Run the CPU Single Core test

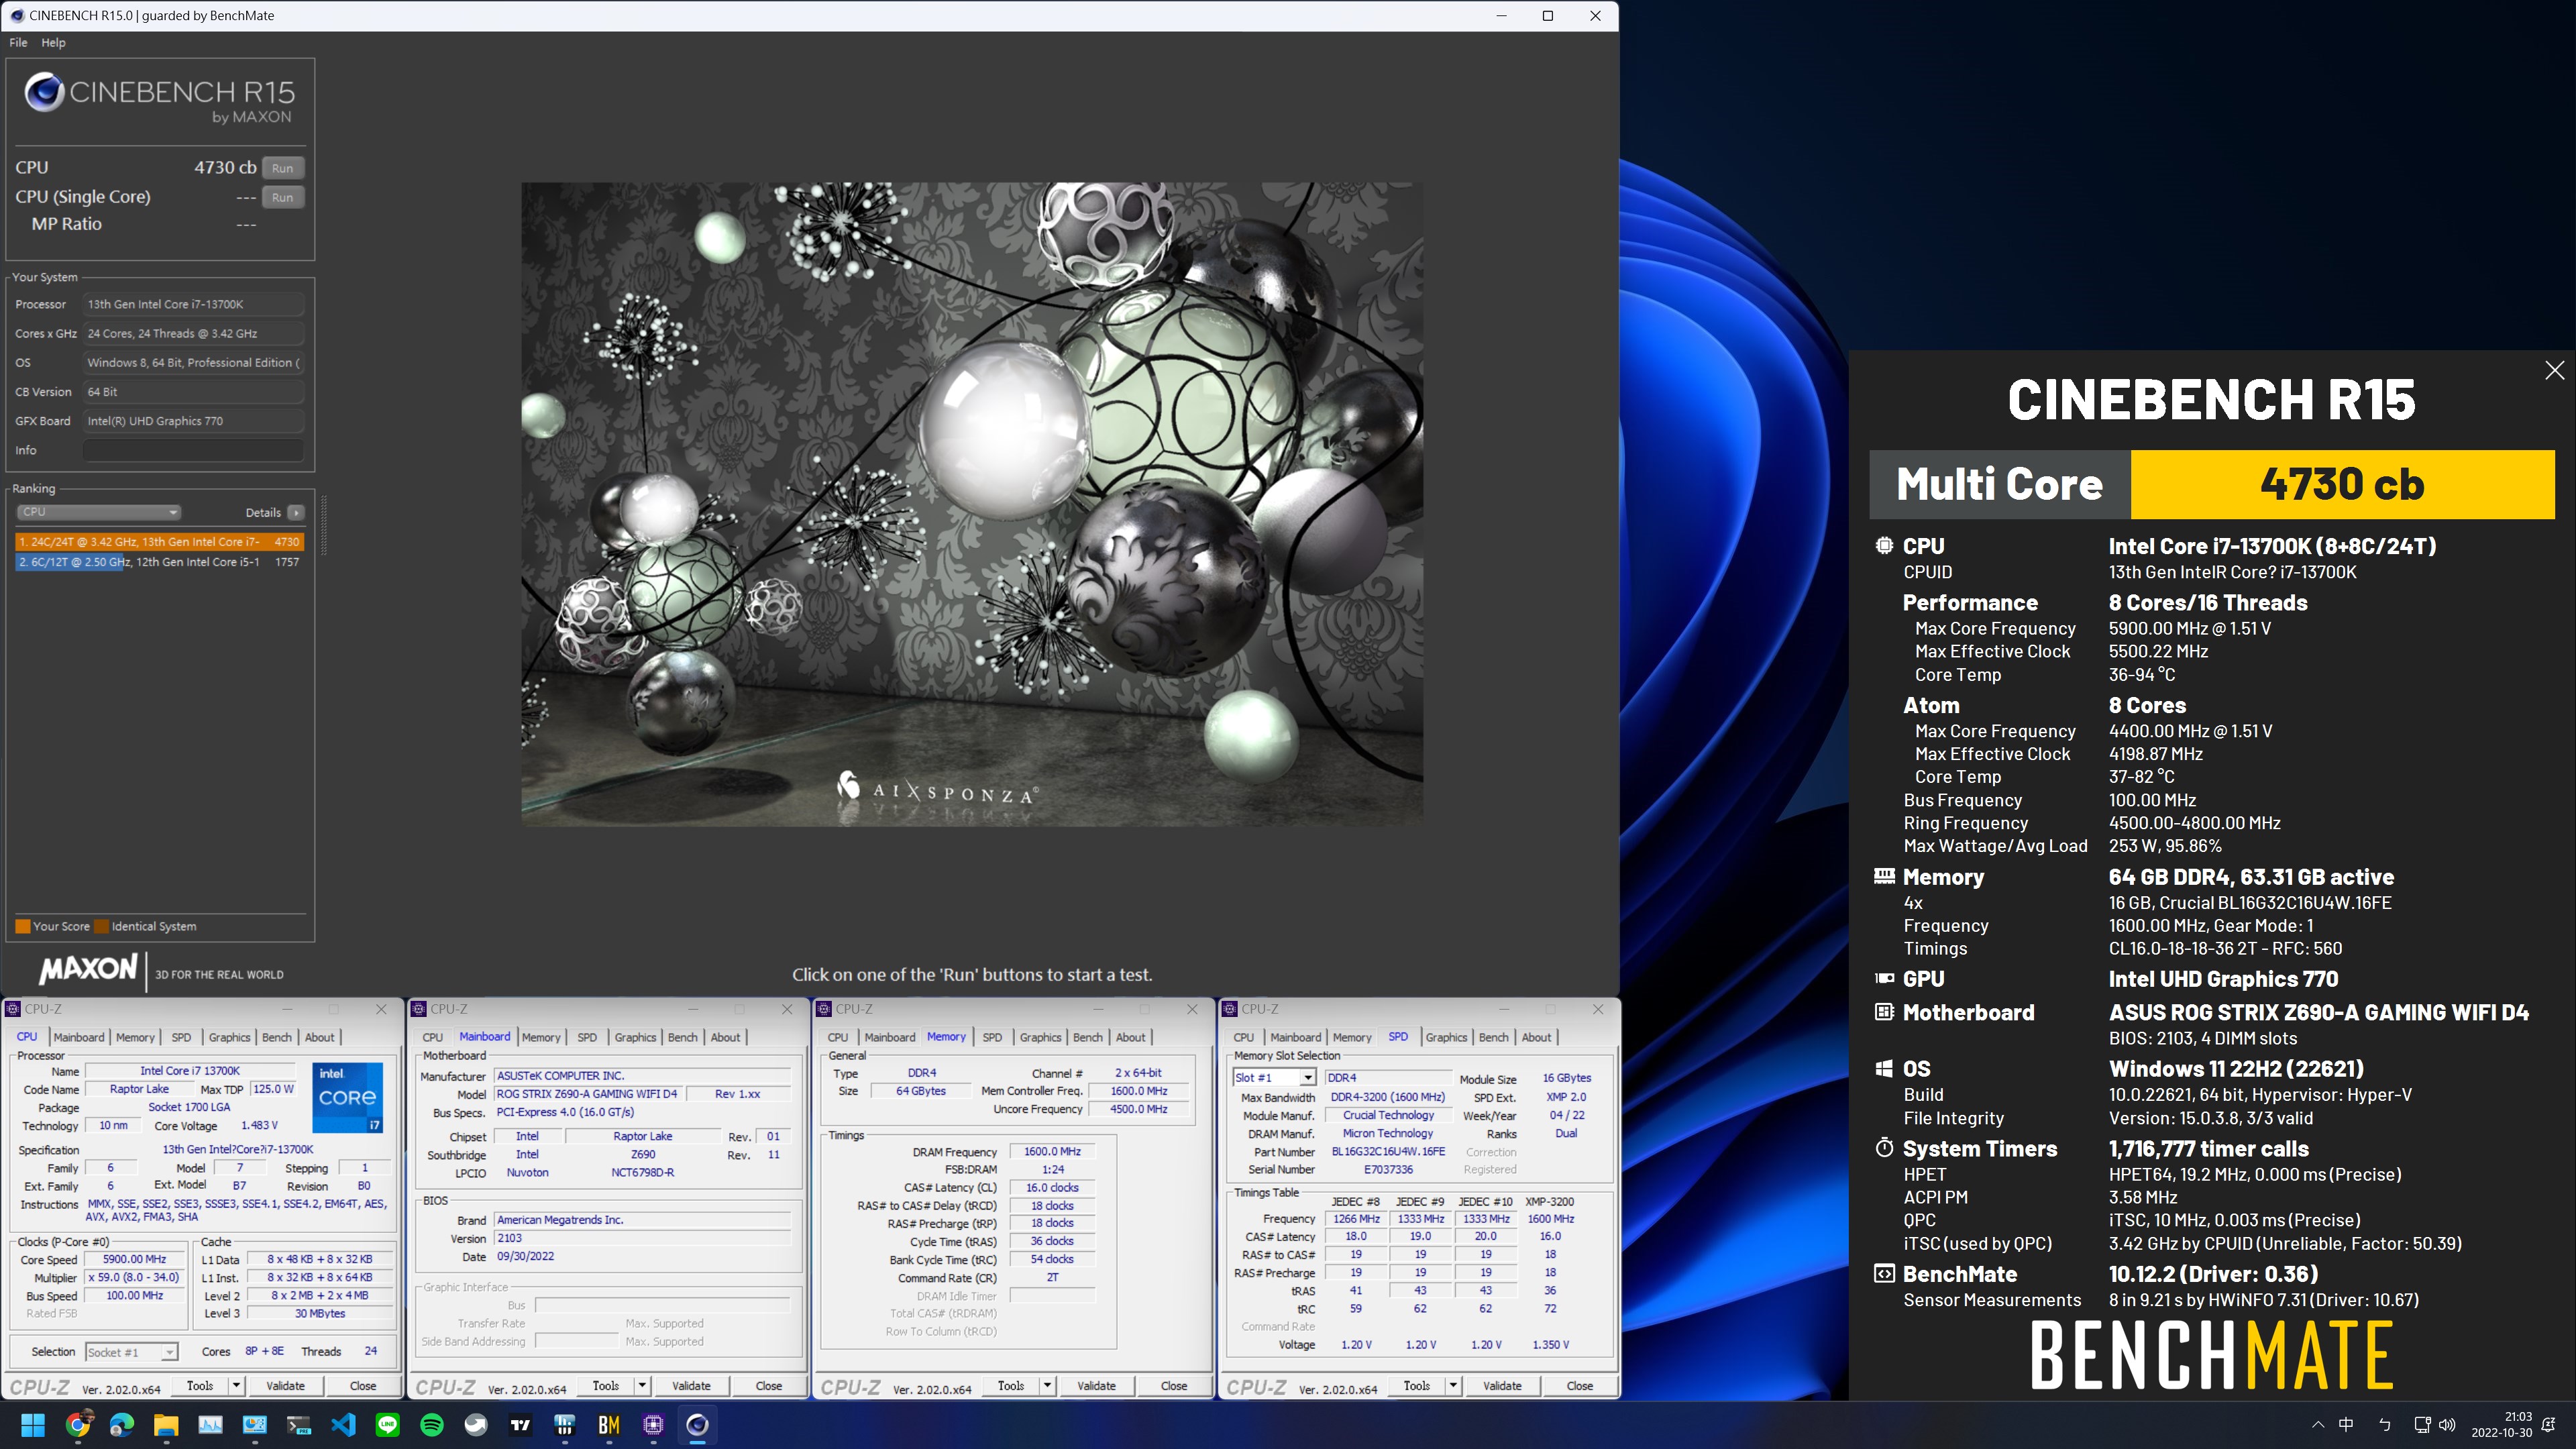(x=283, y=197)
